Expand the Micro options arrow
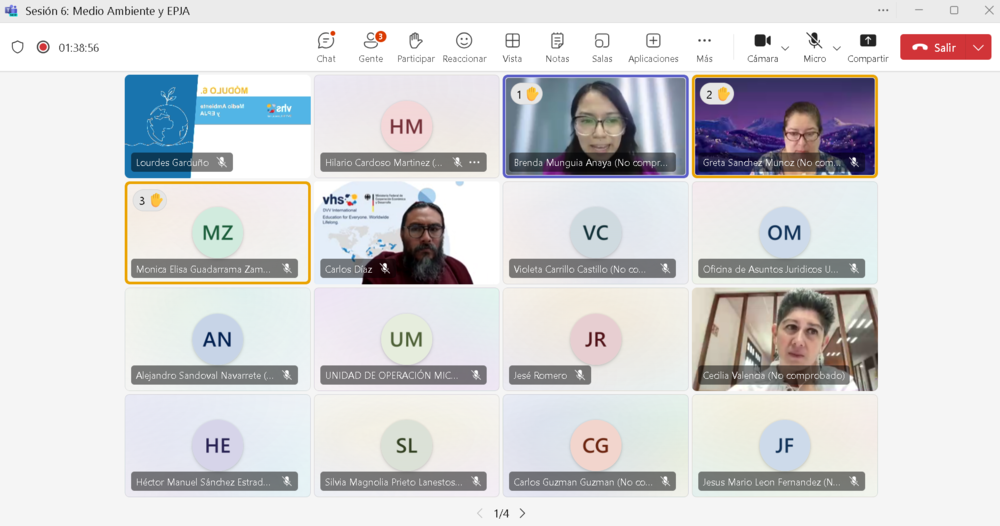 [837, 48]
